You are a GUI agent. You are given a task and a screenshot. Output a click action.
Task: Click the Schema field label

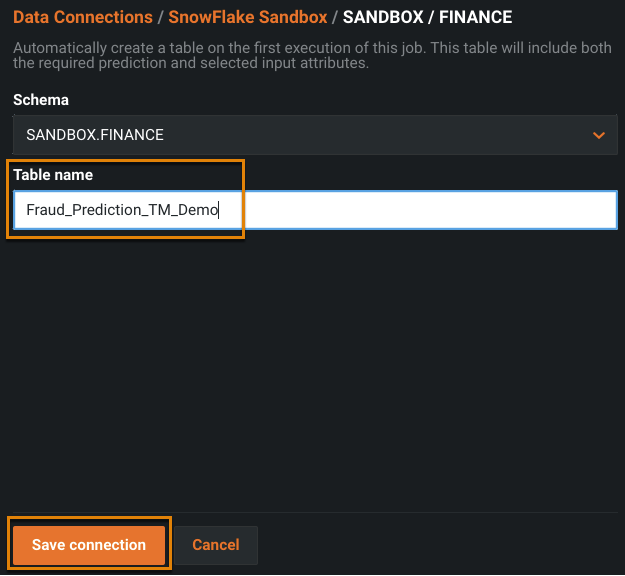coord(41,100)
